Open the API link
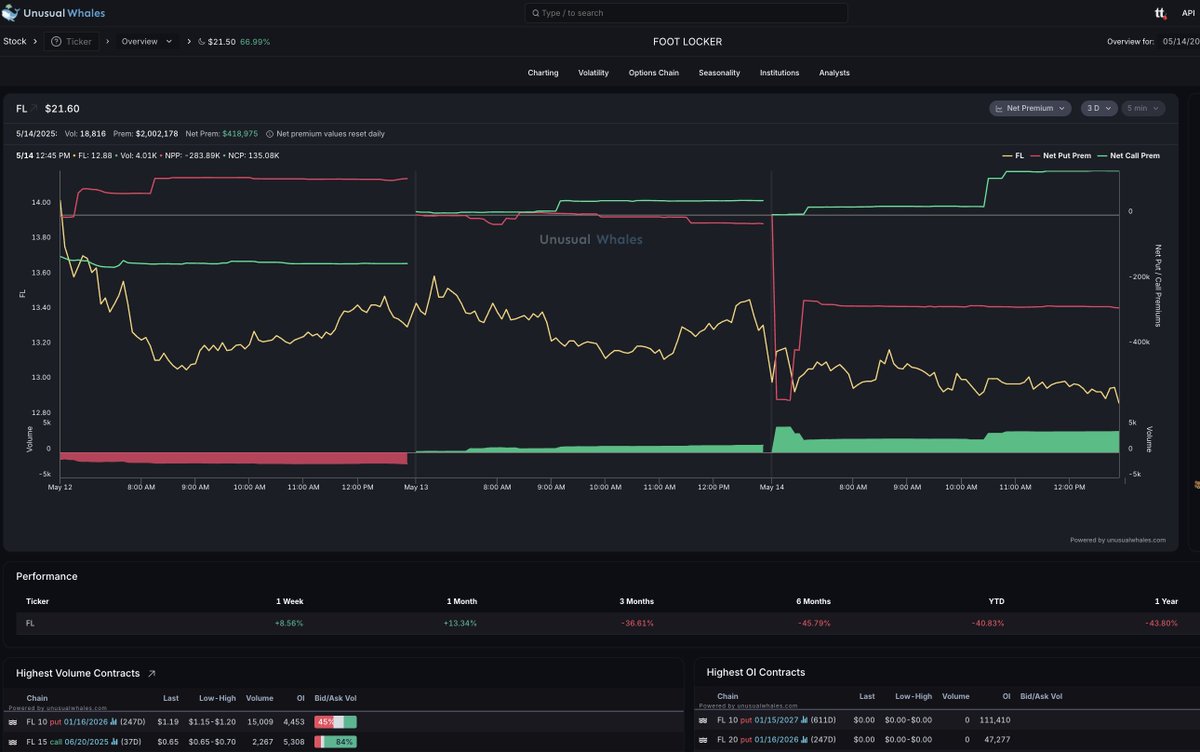 [1187, 13]
